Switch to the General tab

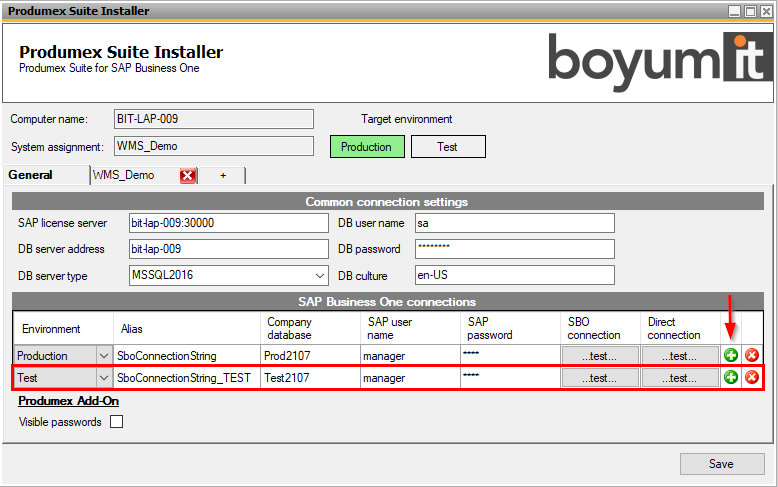31,175
